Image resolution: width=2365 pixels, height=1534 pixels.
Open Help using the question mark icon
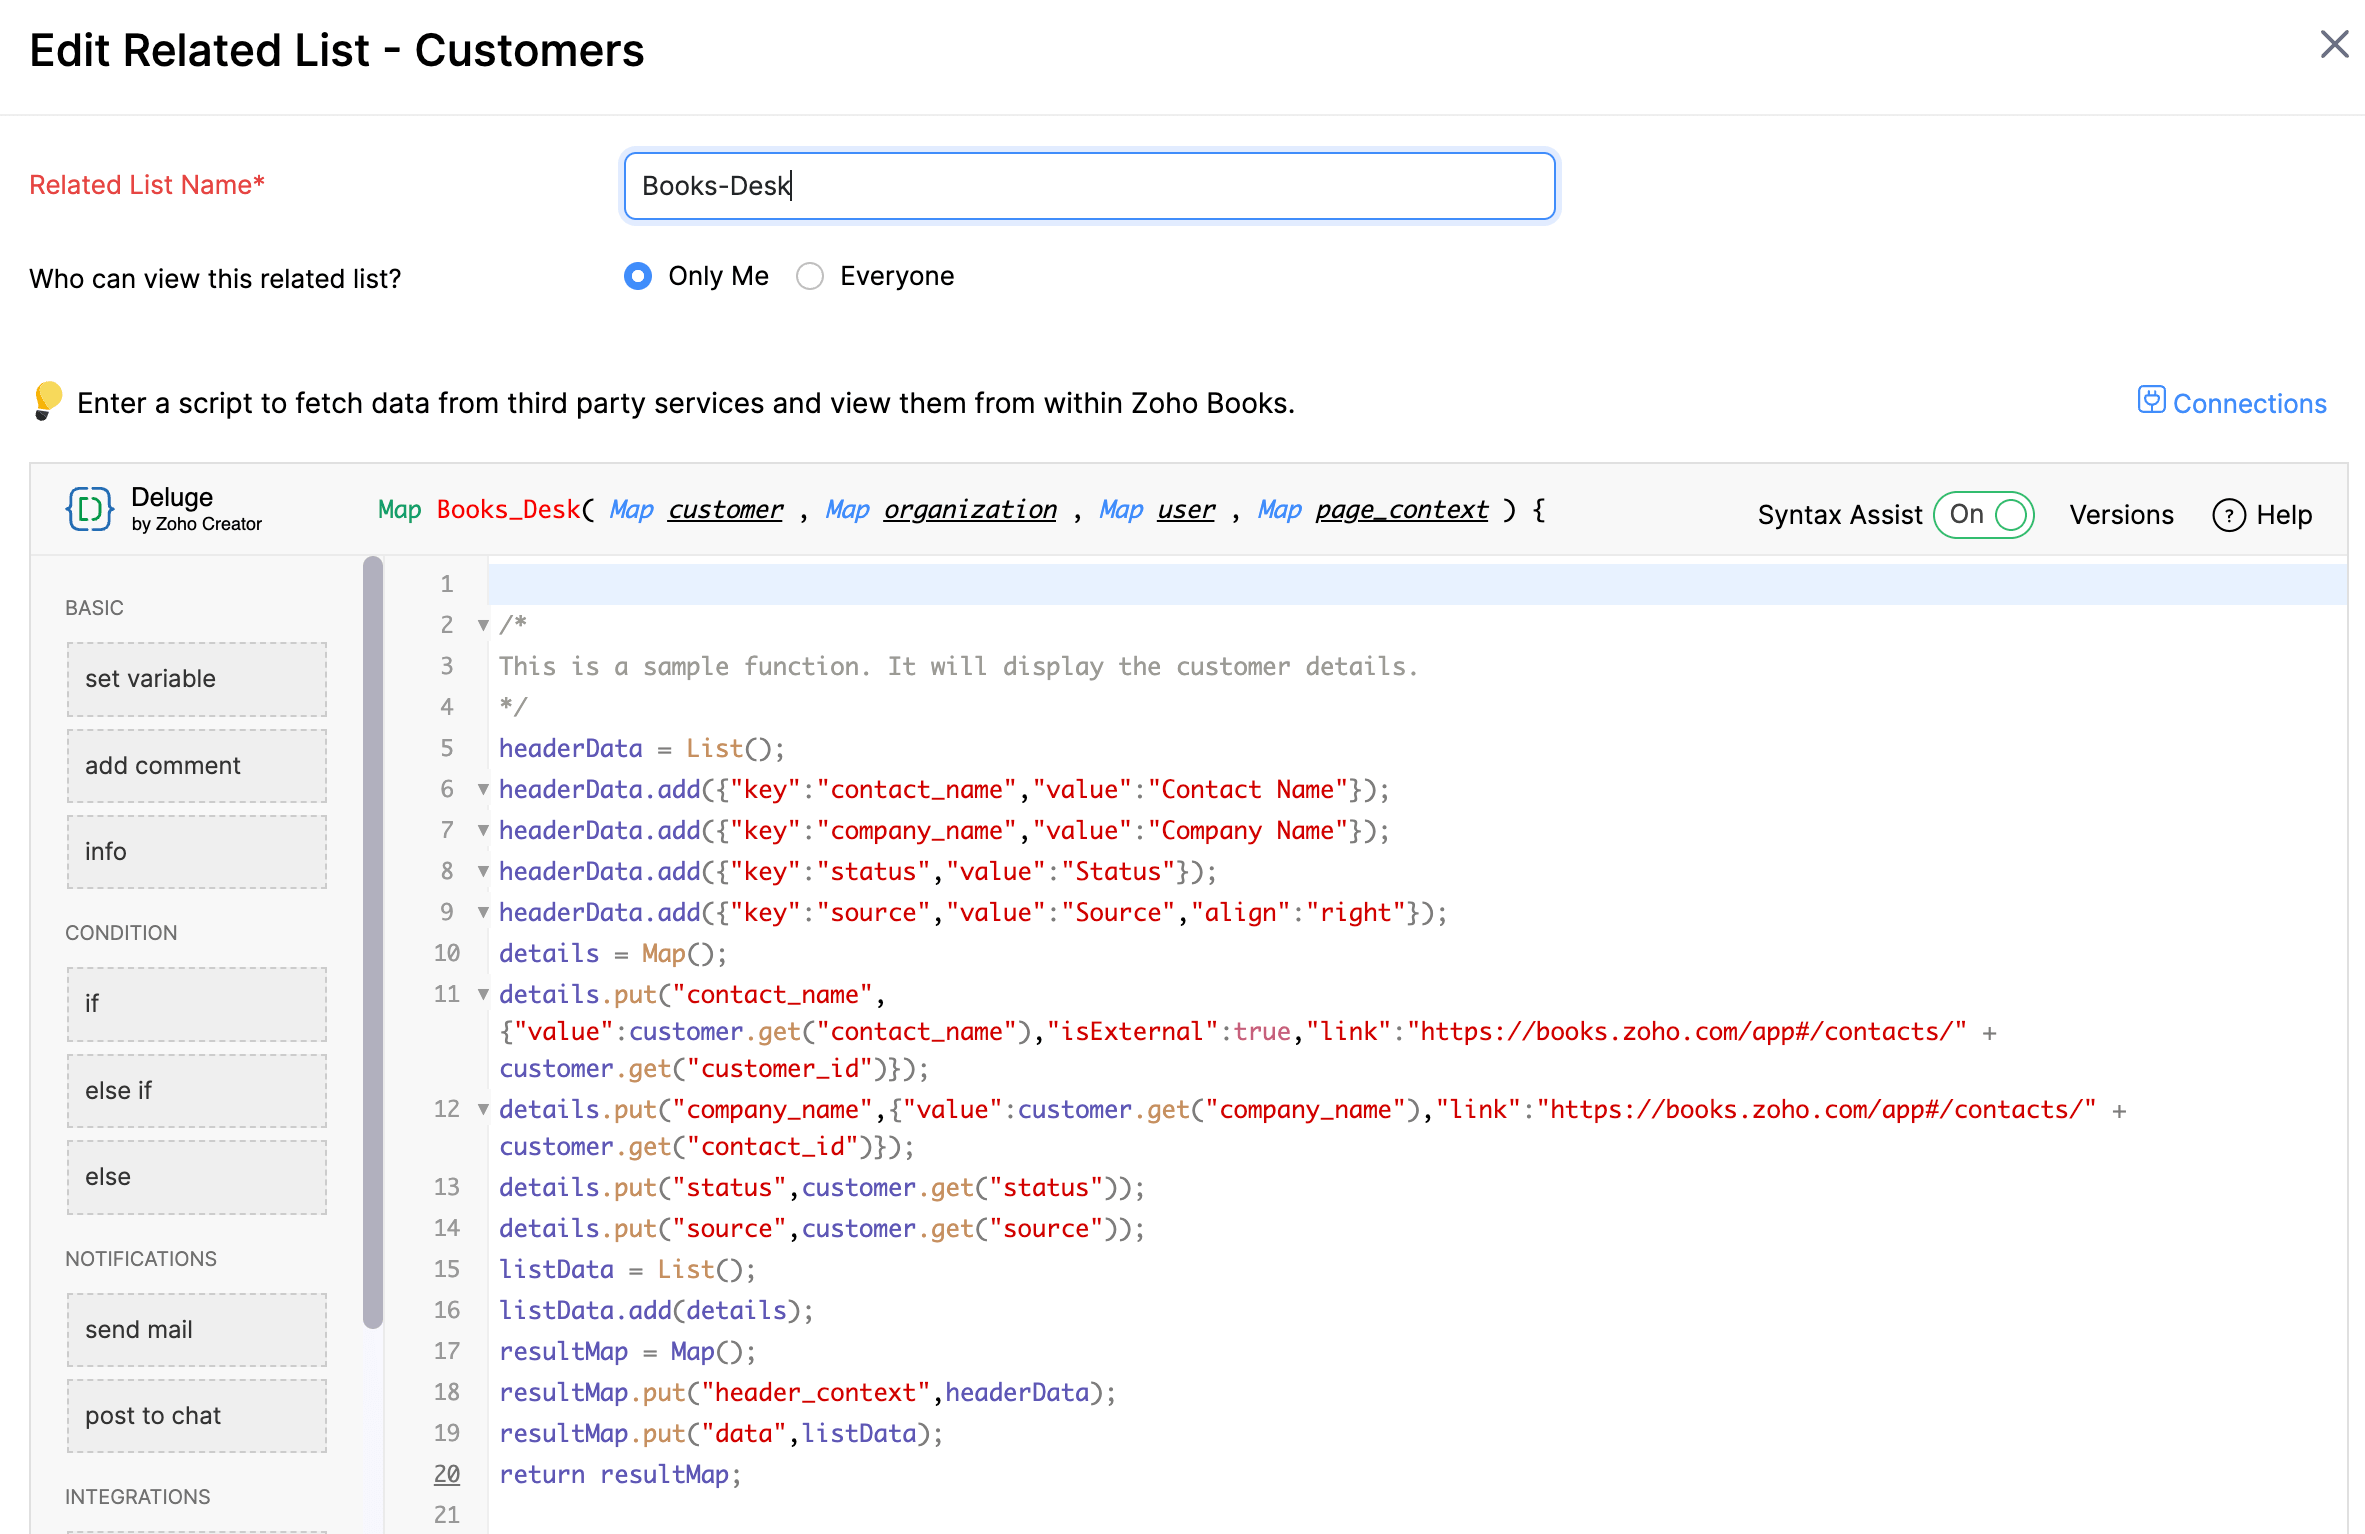pyautogui.click(x=2230, y=515)
